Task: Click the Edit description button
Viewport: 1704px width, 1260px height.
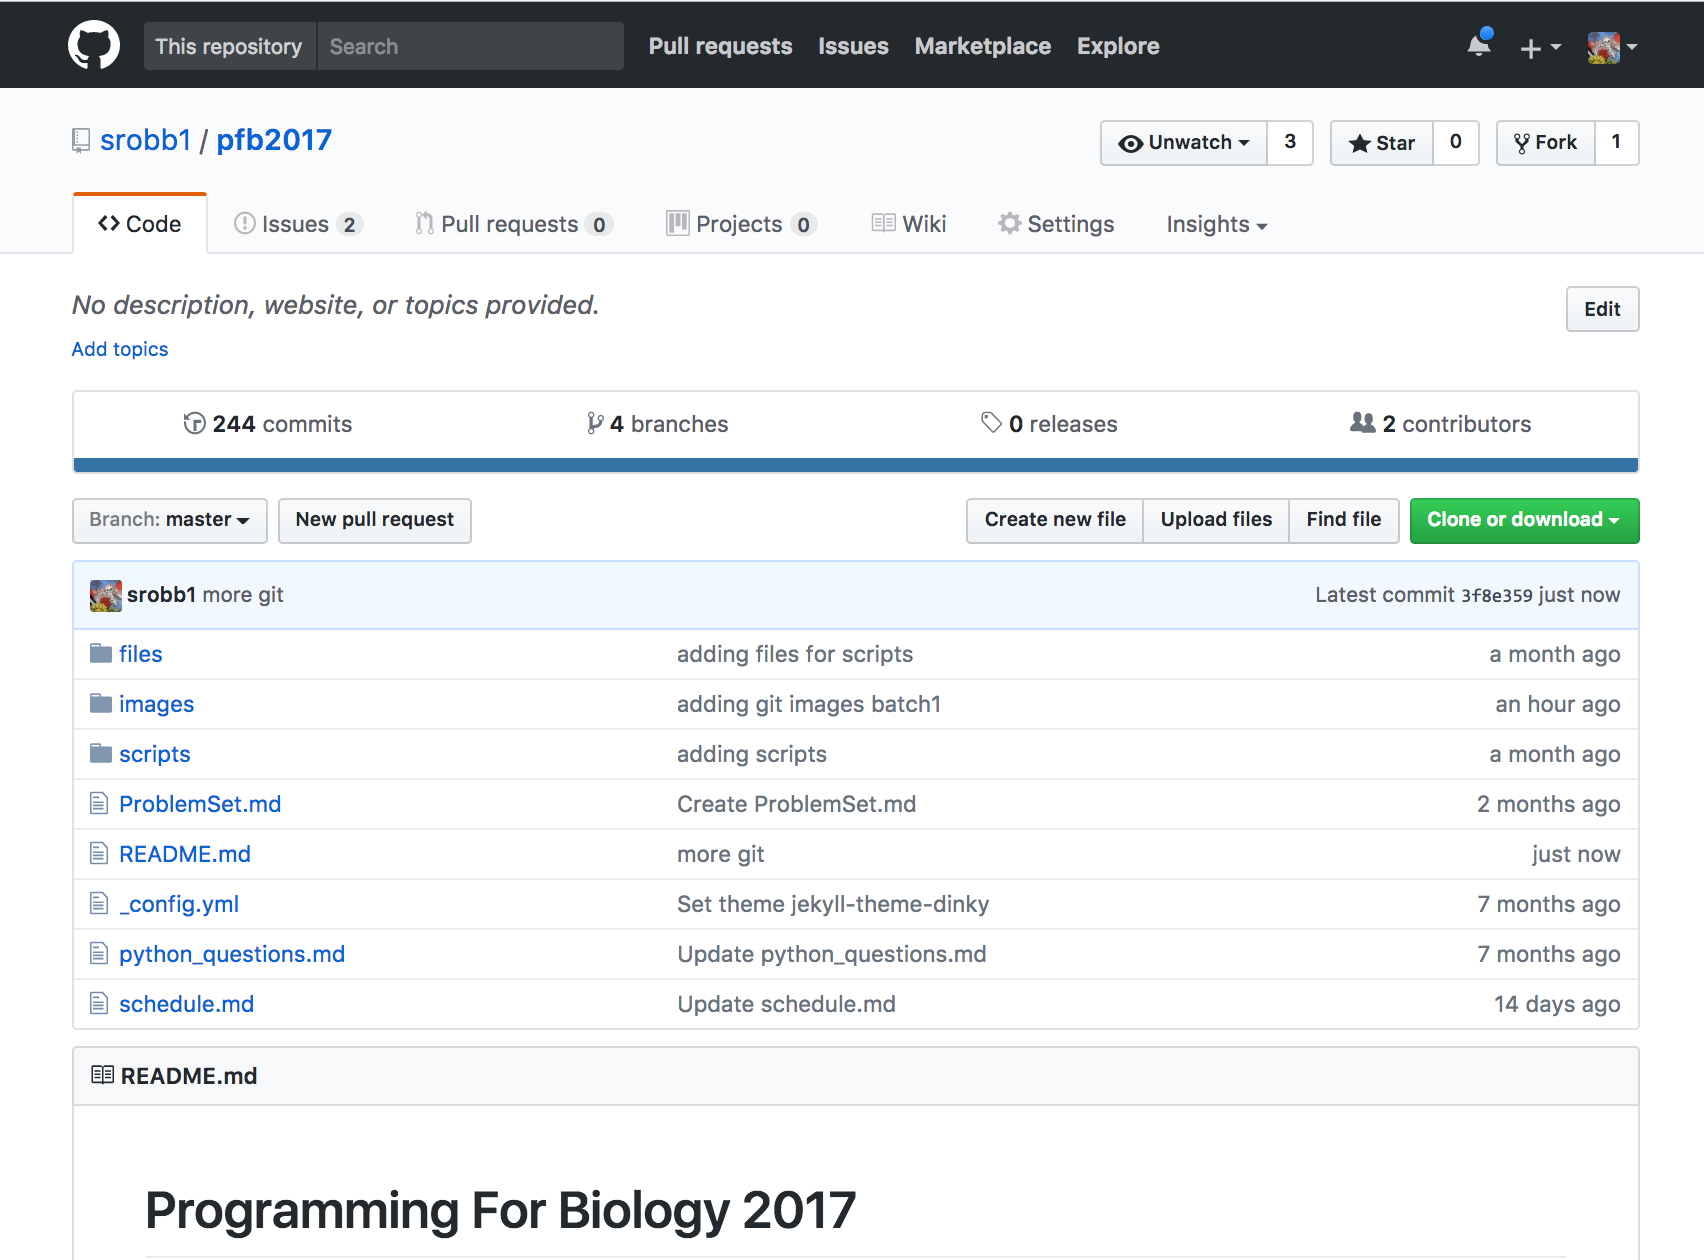Action: click(1602, 309)
